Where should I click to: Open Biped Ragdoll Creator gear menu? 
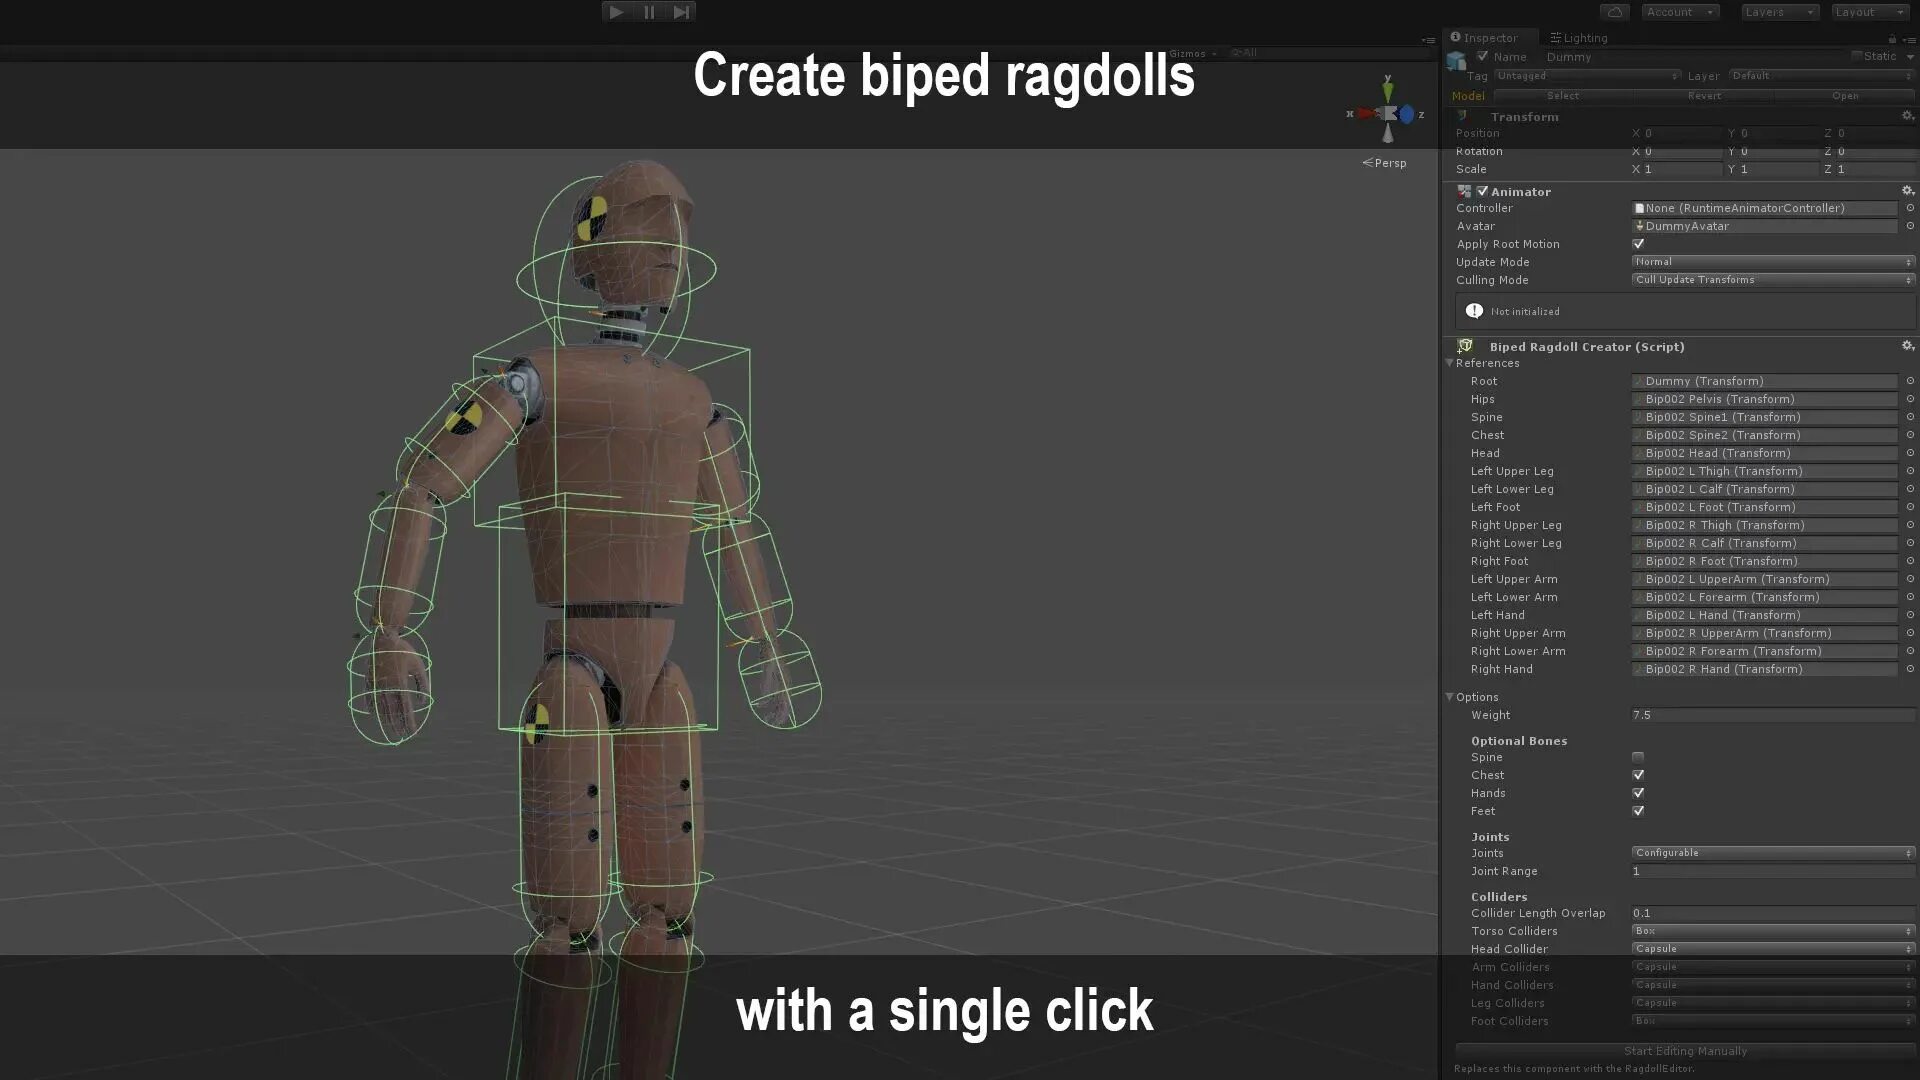[x=1907, y=346]
